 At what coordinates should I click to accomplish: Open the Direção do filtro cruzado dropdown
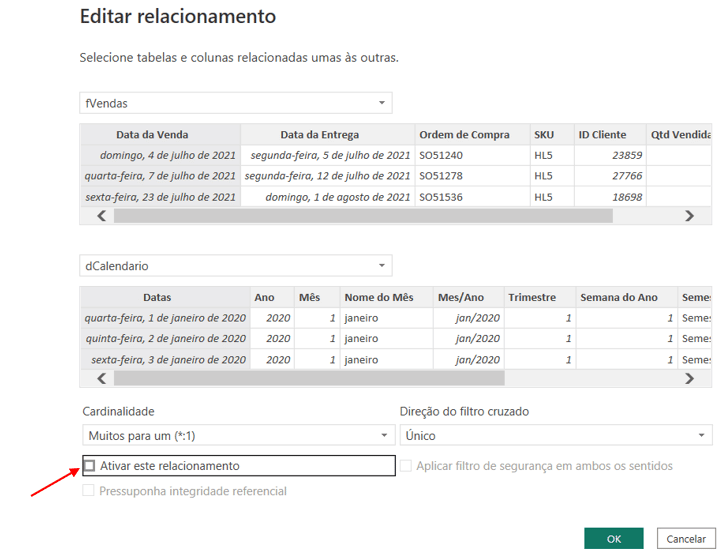point(556,435)
